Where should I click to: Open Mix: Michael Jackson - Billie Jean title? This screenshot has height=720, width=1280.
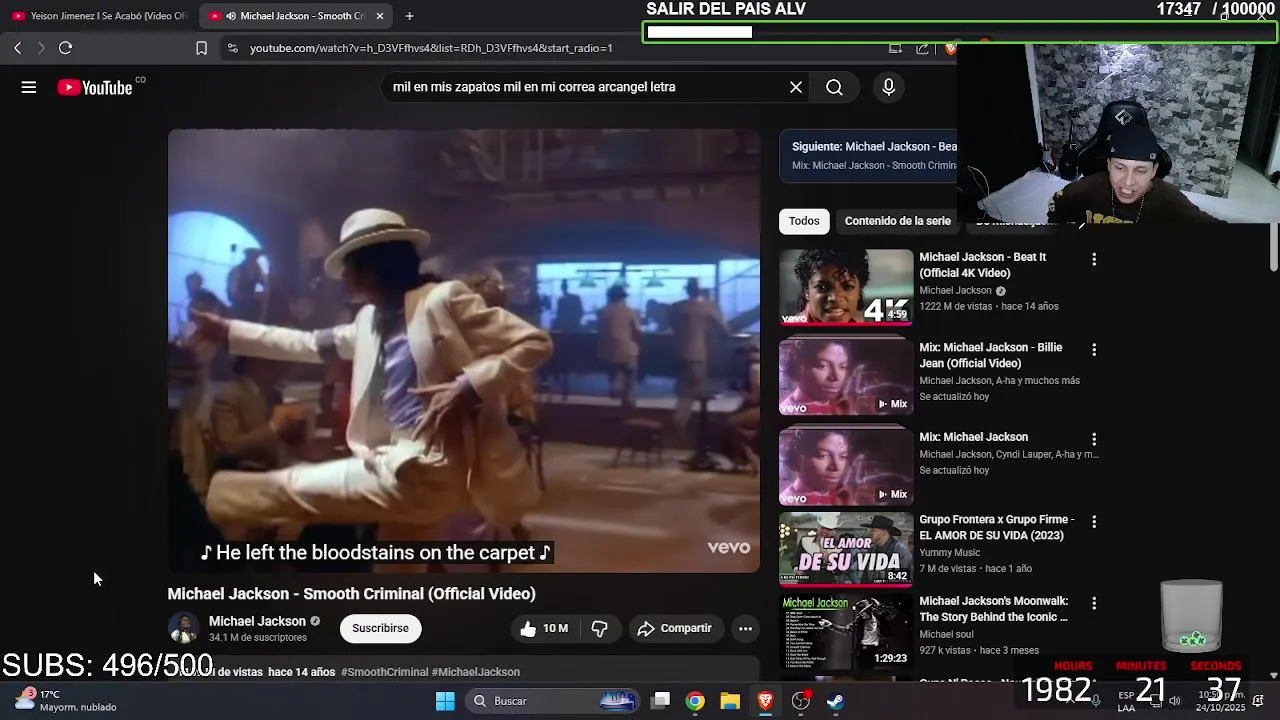(x=990, y=355)
